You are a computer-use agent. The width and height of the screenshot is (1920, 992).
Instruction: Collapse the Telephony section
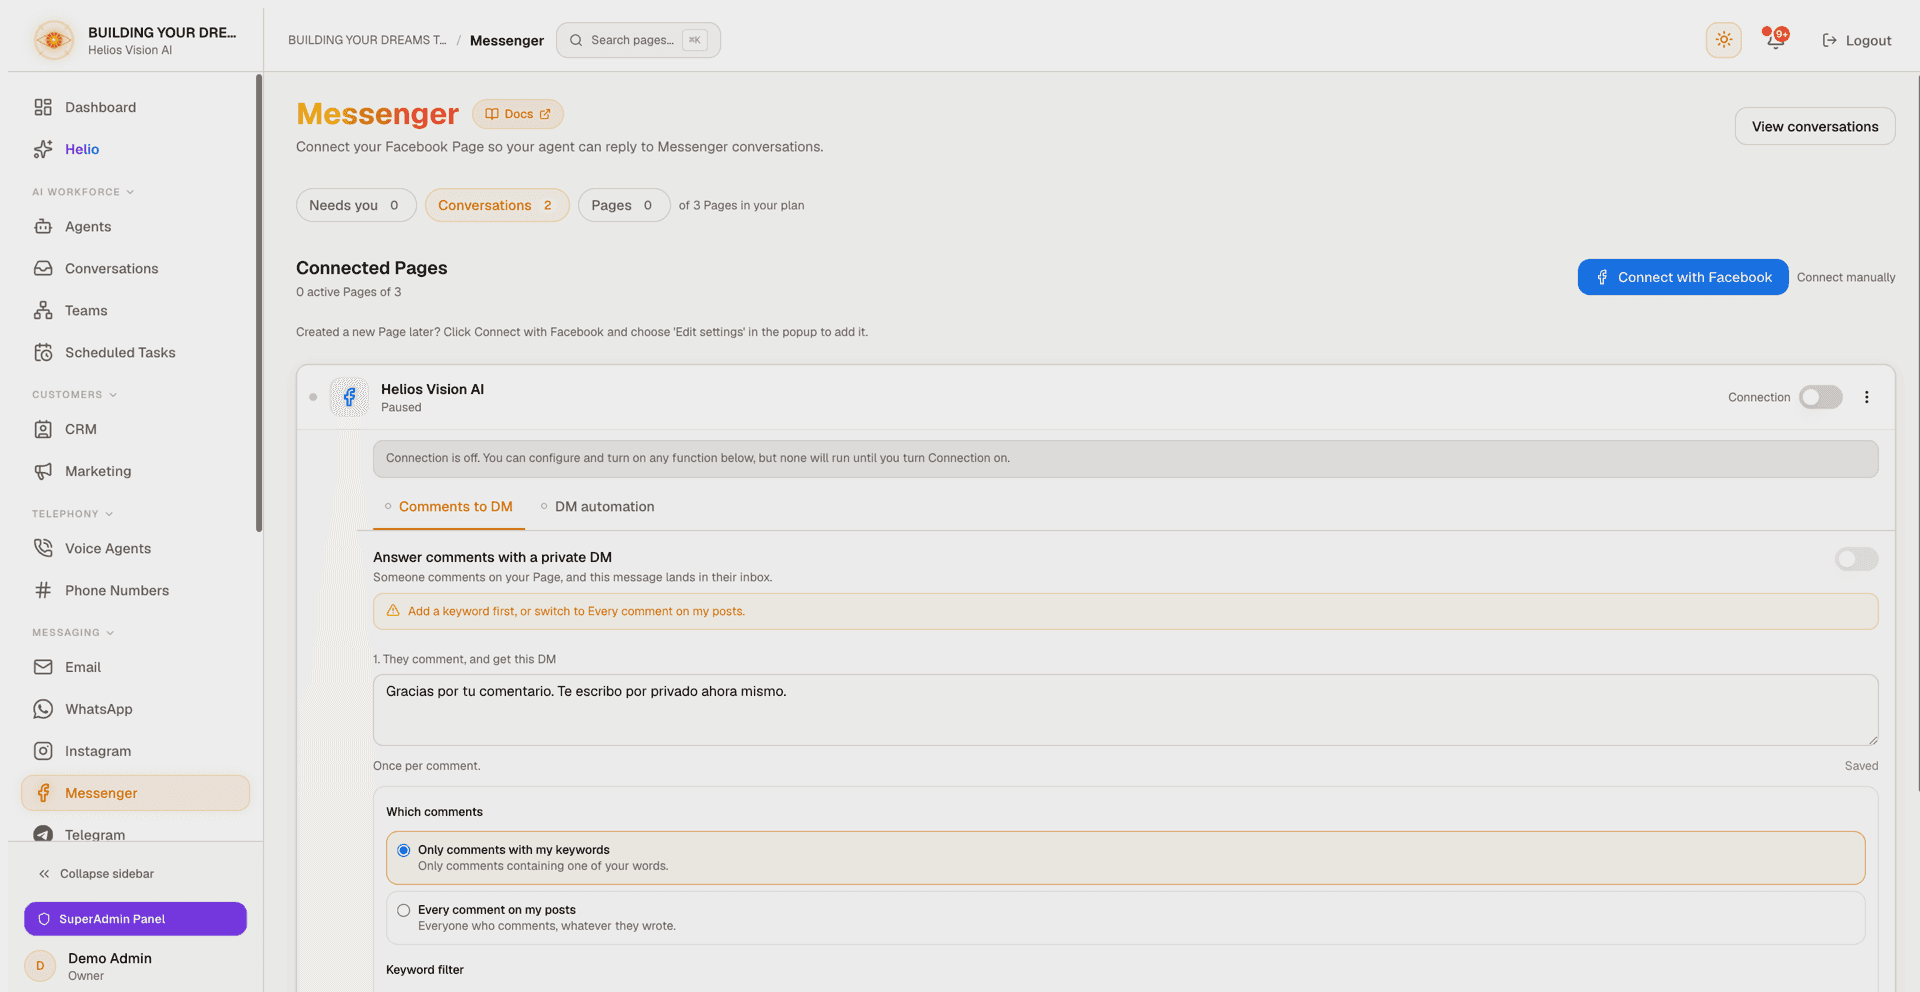click(x=73, y=514)
